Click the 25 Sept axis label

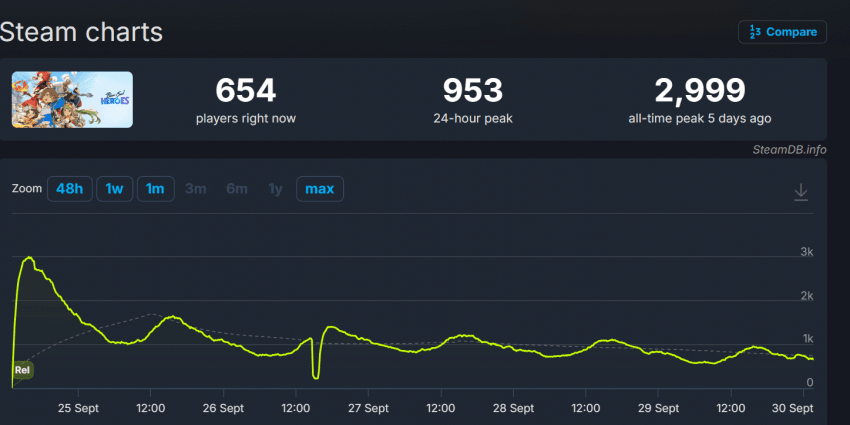tap(78, 408)
